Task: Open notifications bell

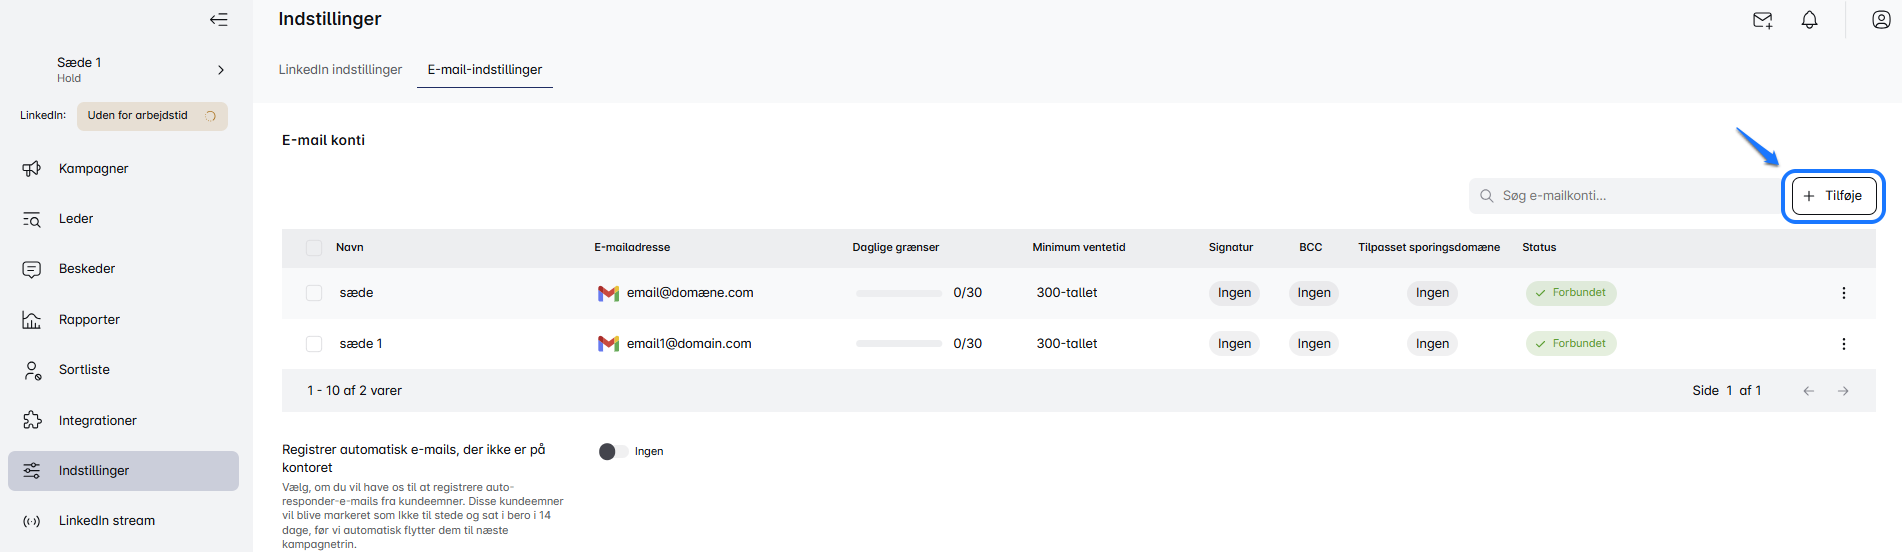Action: tap(1809, 20)
